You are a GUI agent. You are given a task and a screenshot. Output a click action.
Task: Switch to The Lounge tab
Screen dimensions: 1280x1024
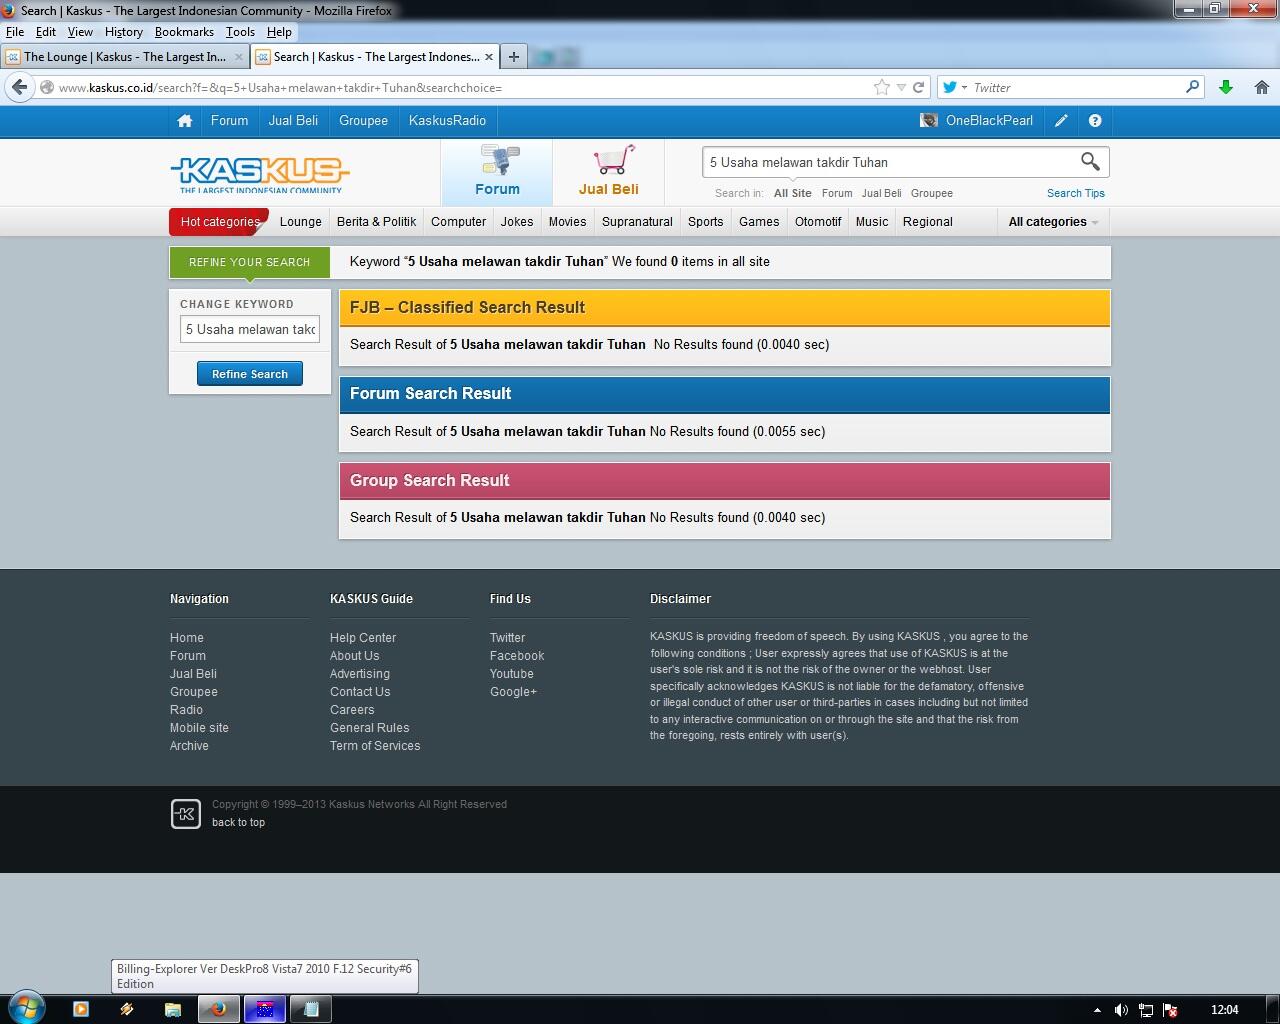pos(125,57)
